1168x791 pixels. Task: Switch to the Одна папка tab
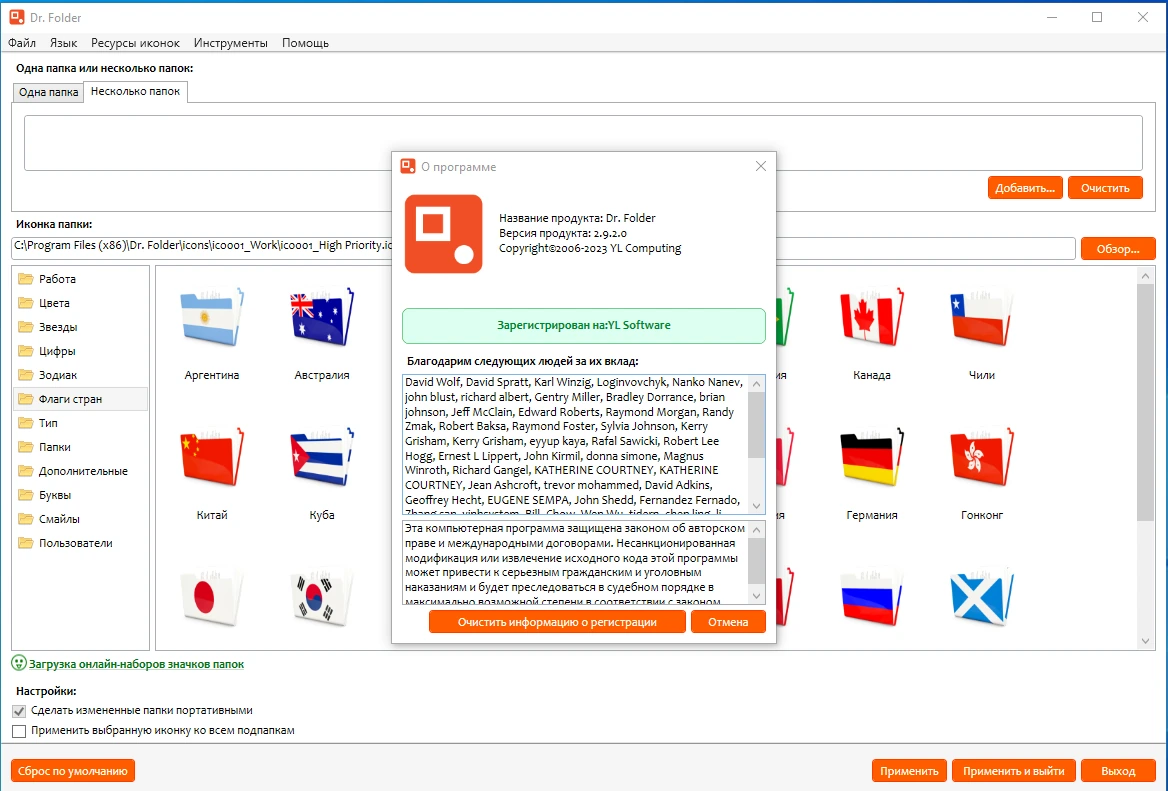pyautogui.click(x=48, y=92)
